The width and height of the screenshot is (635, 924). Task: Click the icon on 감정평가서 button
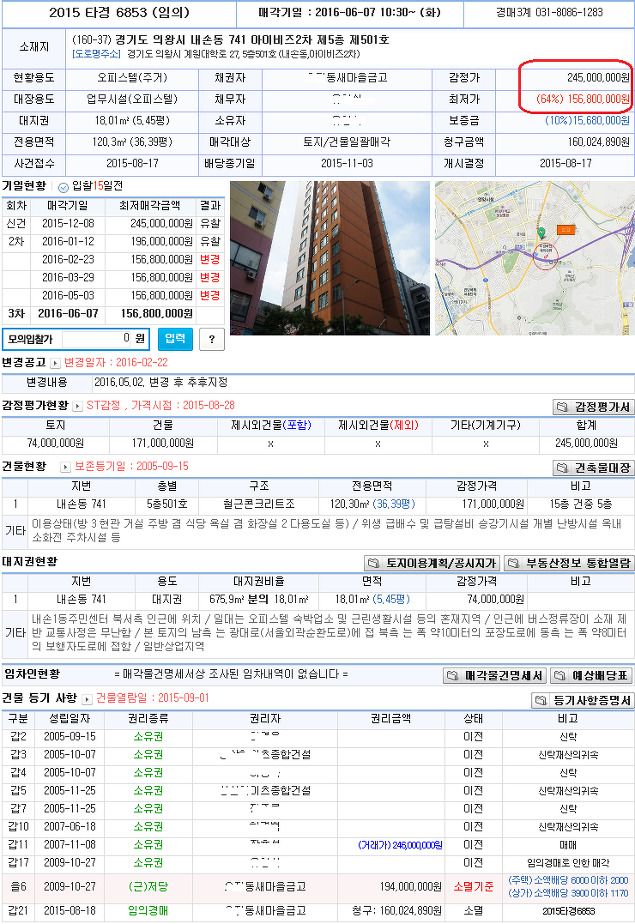pos(563,407)
